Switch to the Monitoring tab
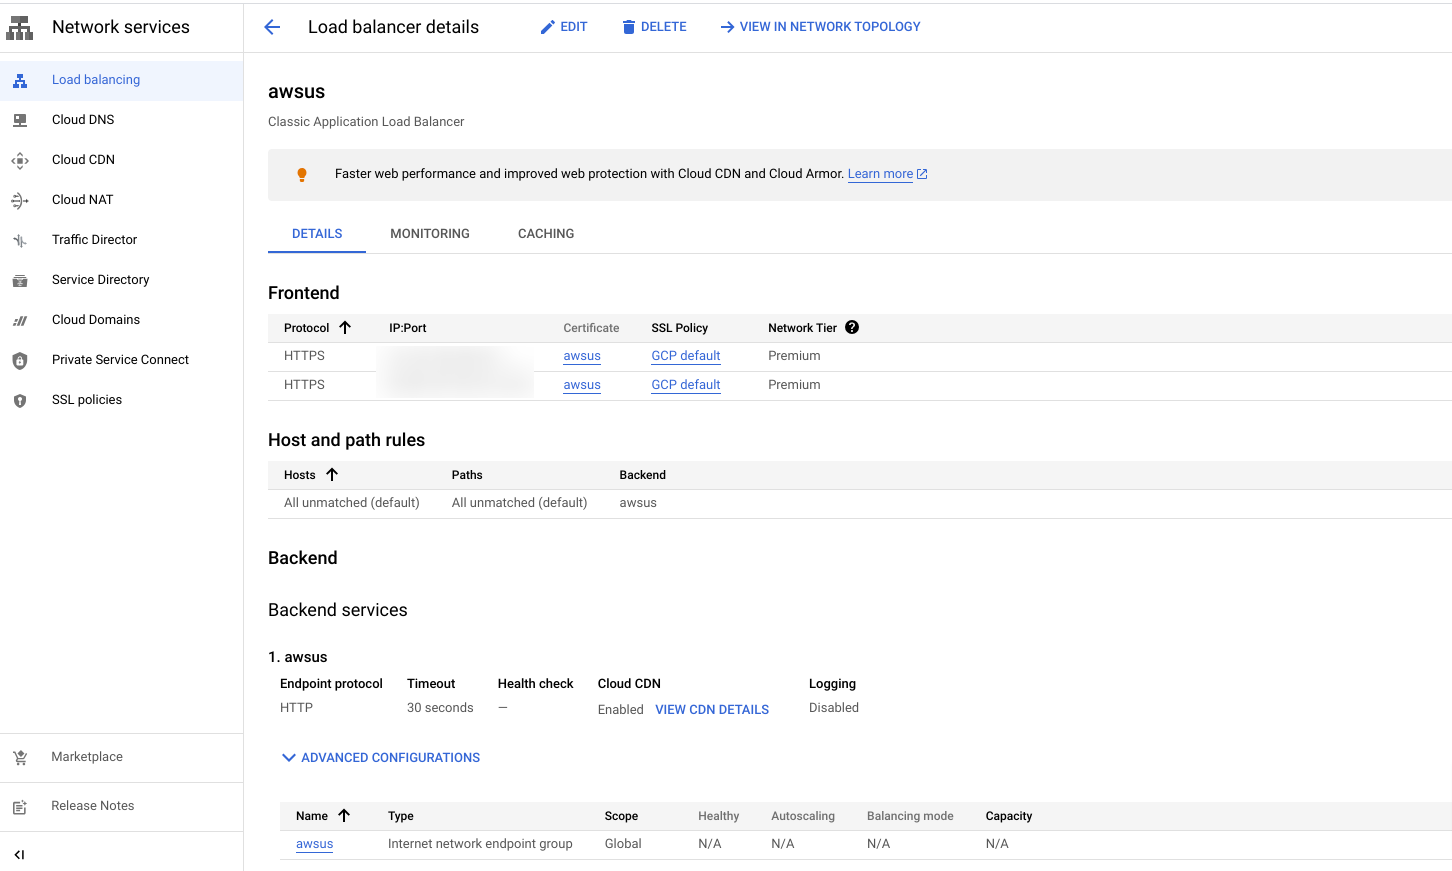 coord(430,234)
